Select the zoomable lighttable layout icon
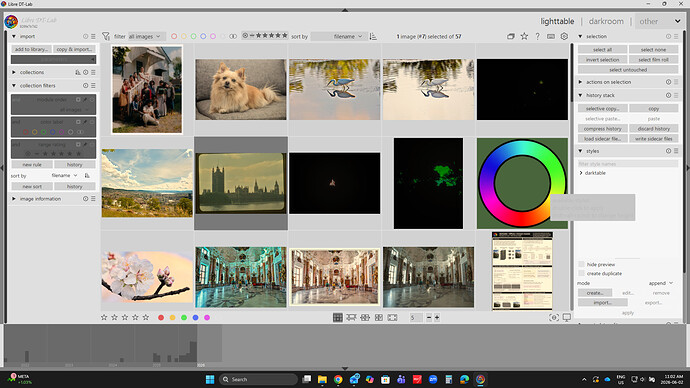The width and height of the screenshot is (690, 388). (x=351, y=317)
